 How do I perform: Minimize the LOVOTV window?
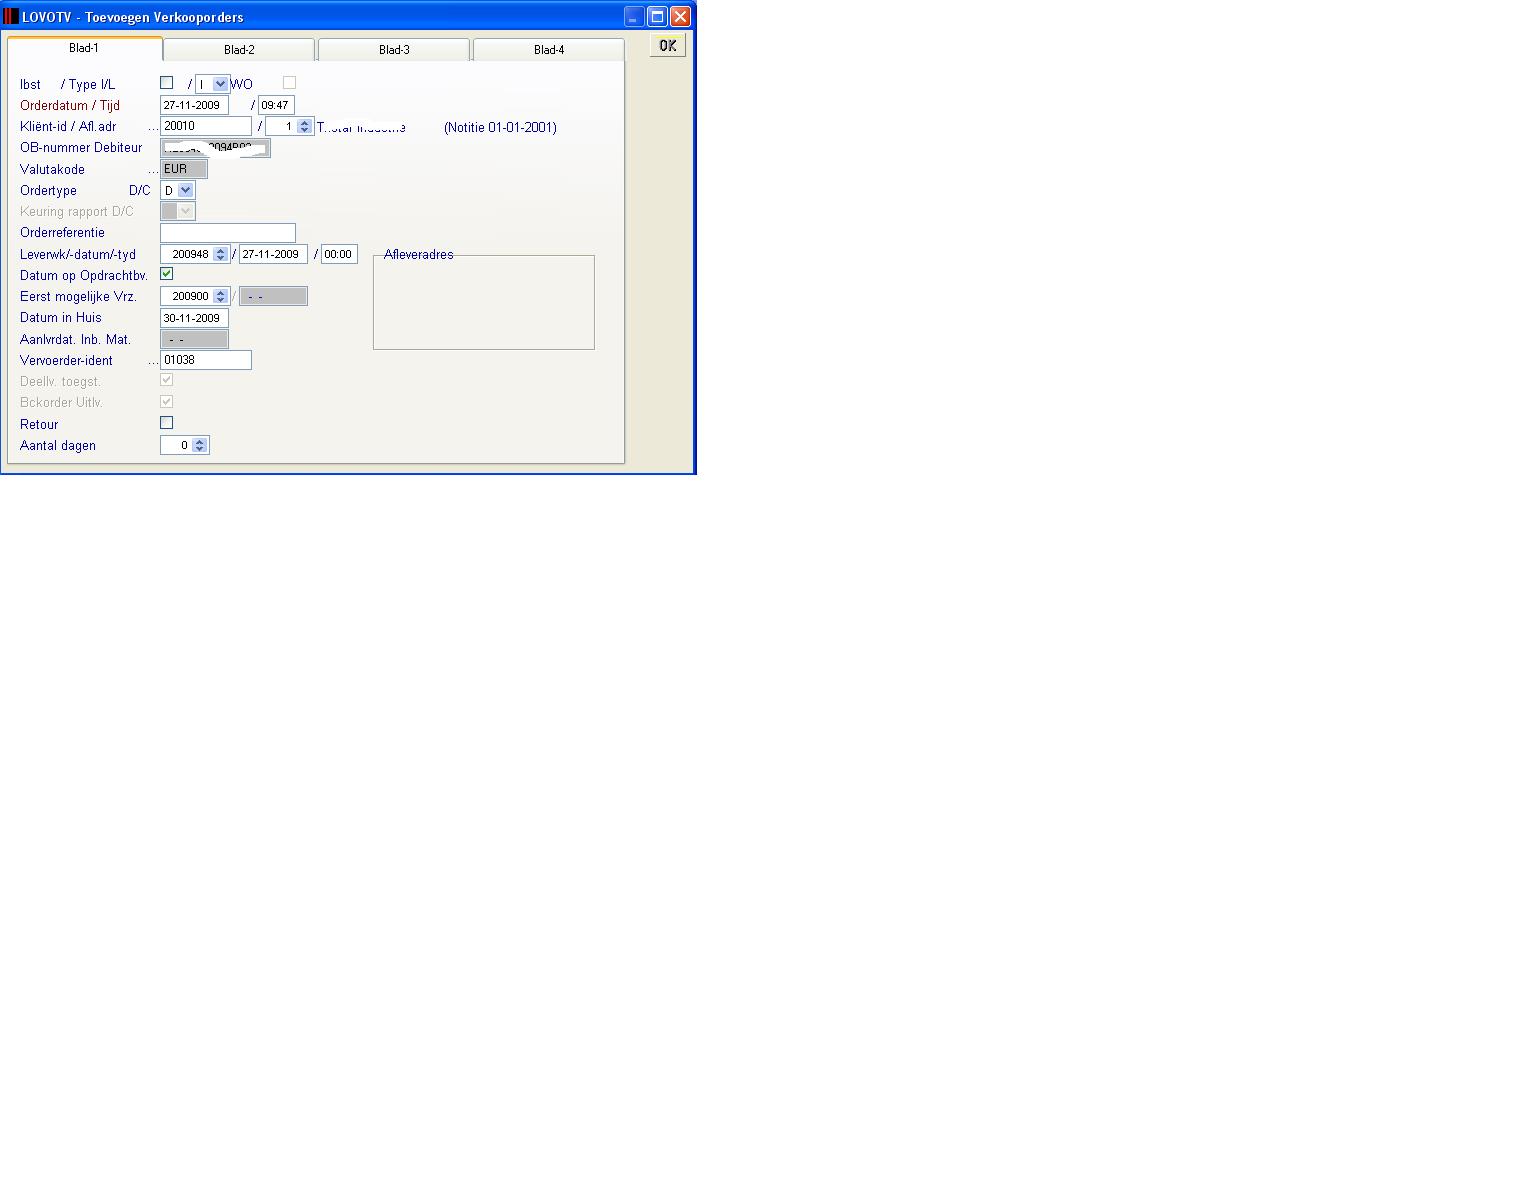[634, 16]
